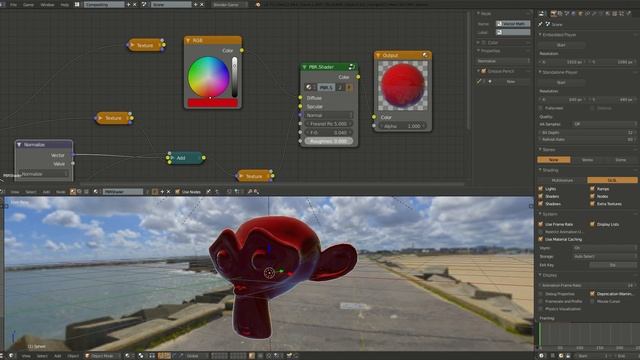Click the screen layout grid icon
640x360 pixels.
[77, 4]
